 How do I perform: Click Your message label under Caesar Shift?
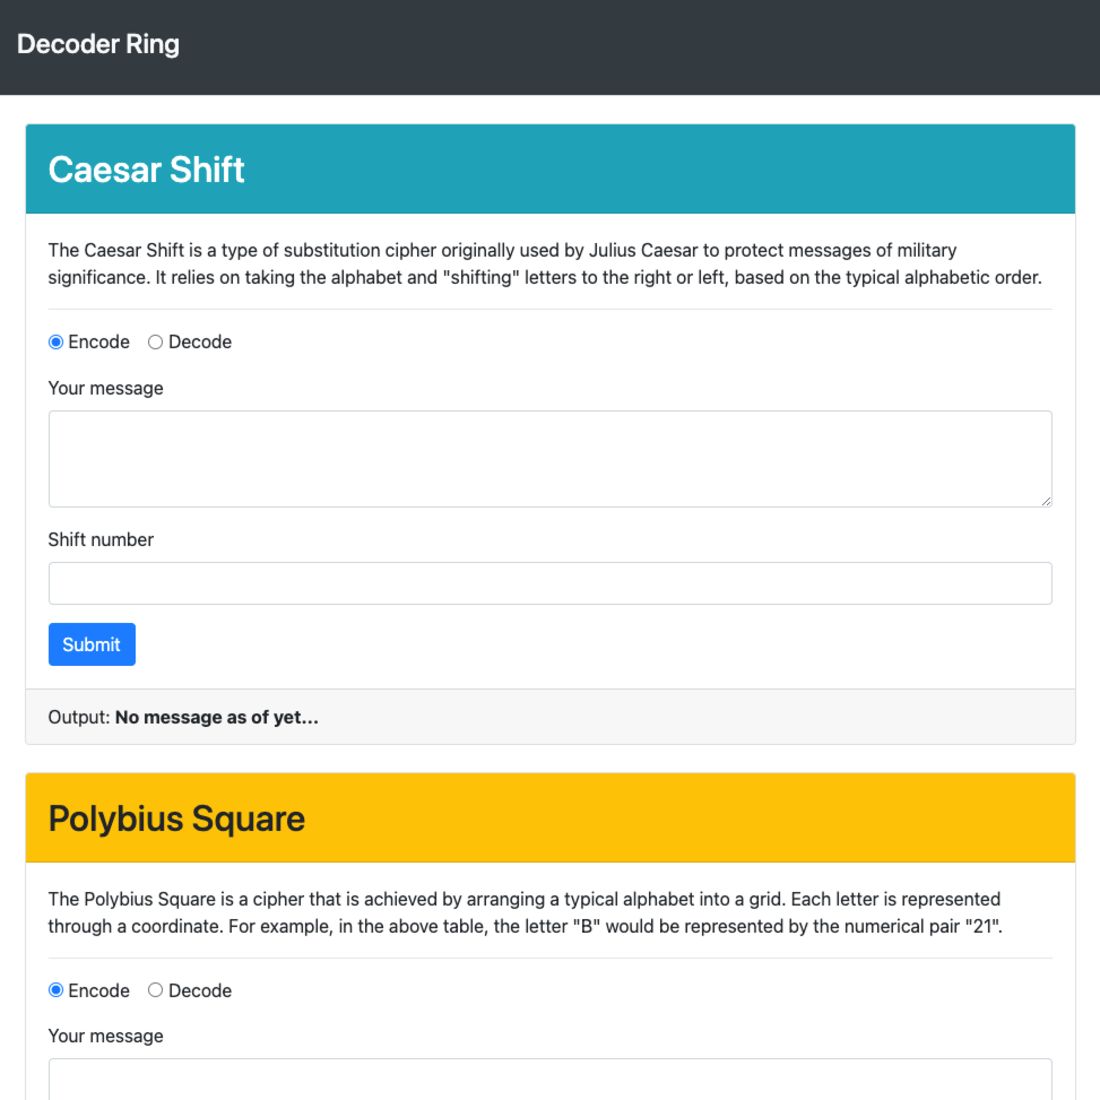coord(106,388)
